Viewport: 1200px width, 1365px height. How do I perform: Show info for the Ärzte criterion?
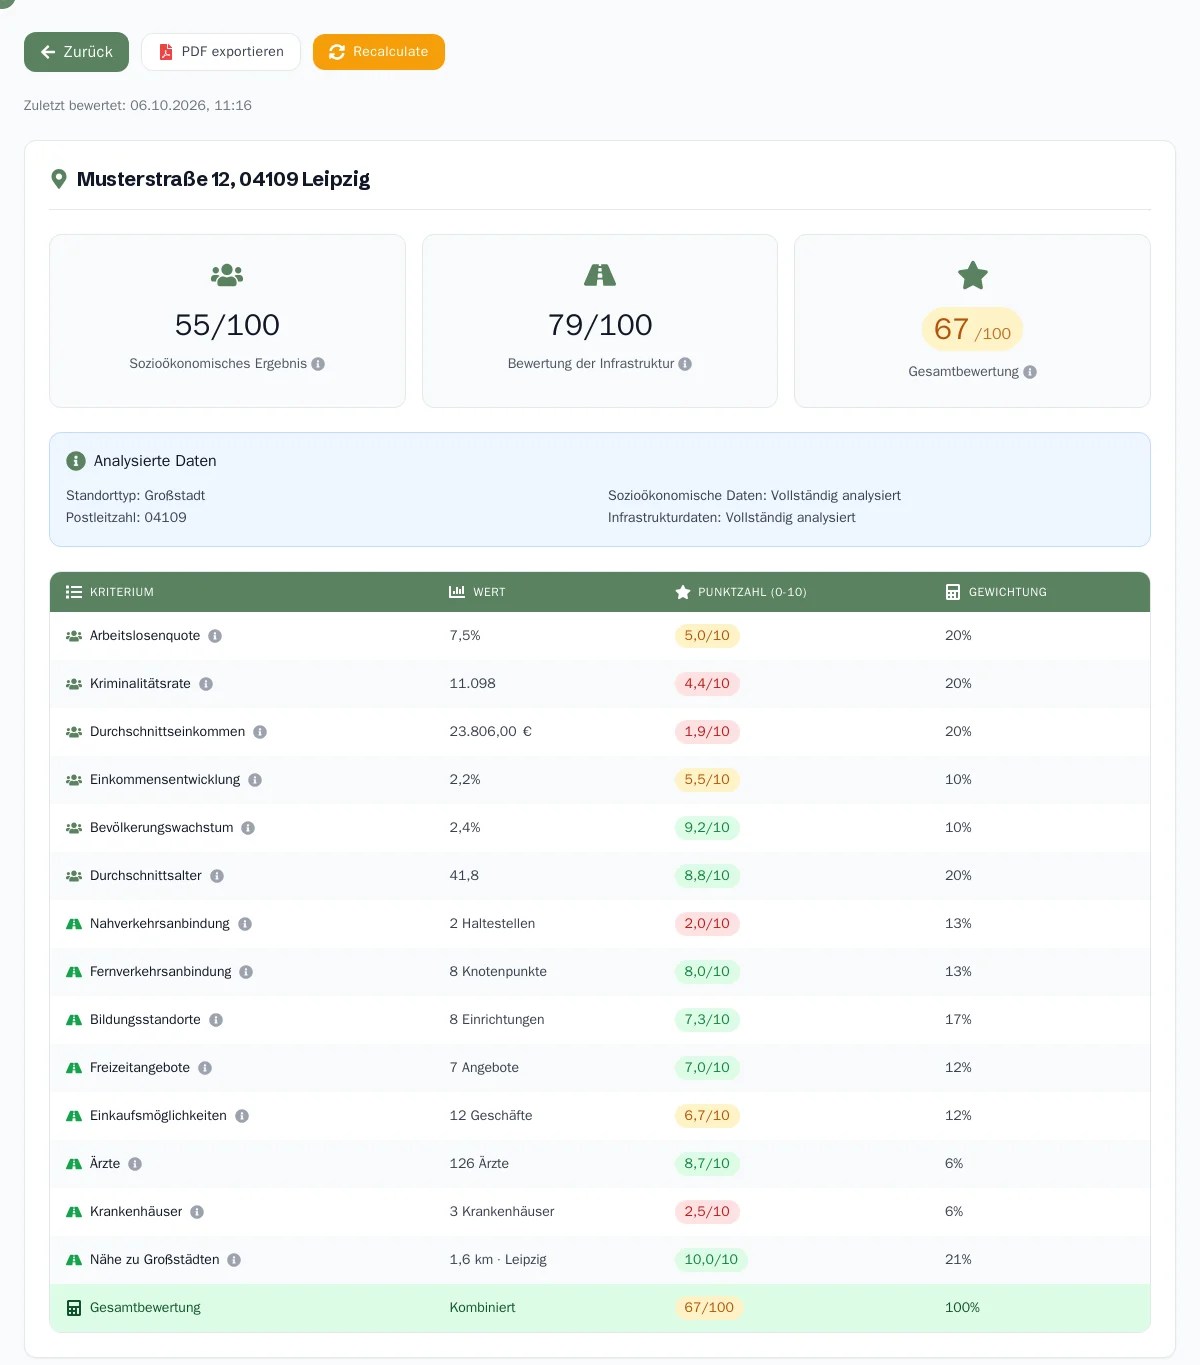click(135, 1164)
